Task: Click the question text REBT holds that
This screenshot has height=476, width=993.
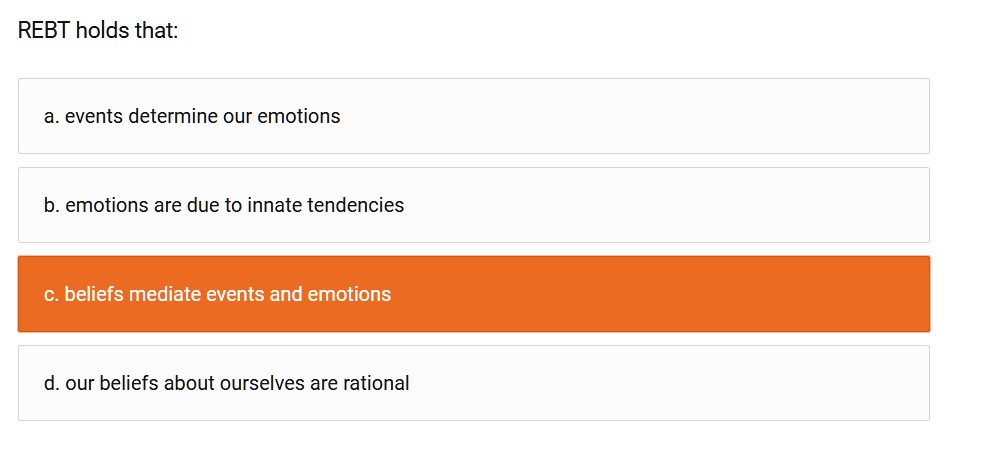Action: coord(98,30)
